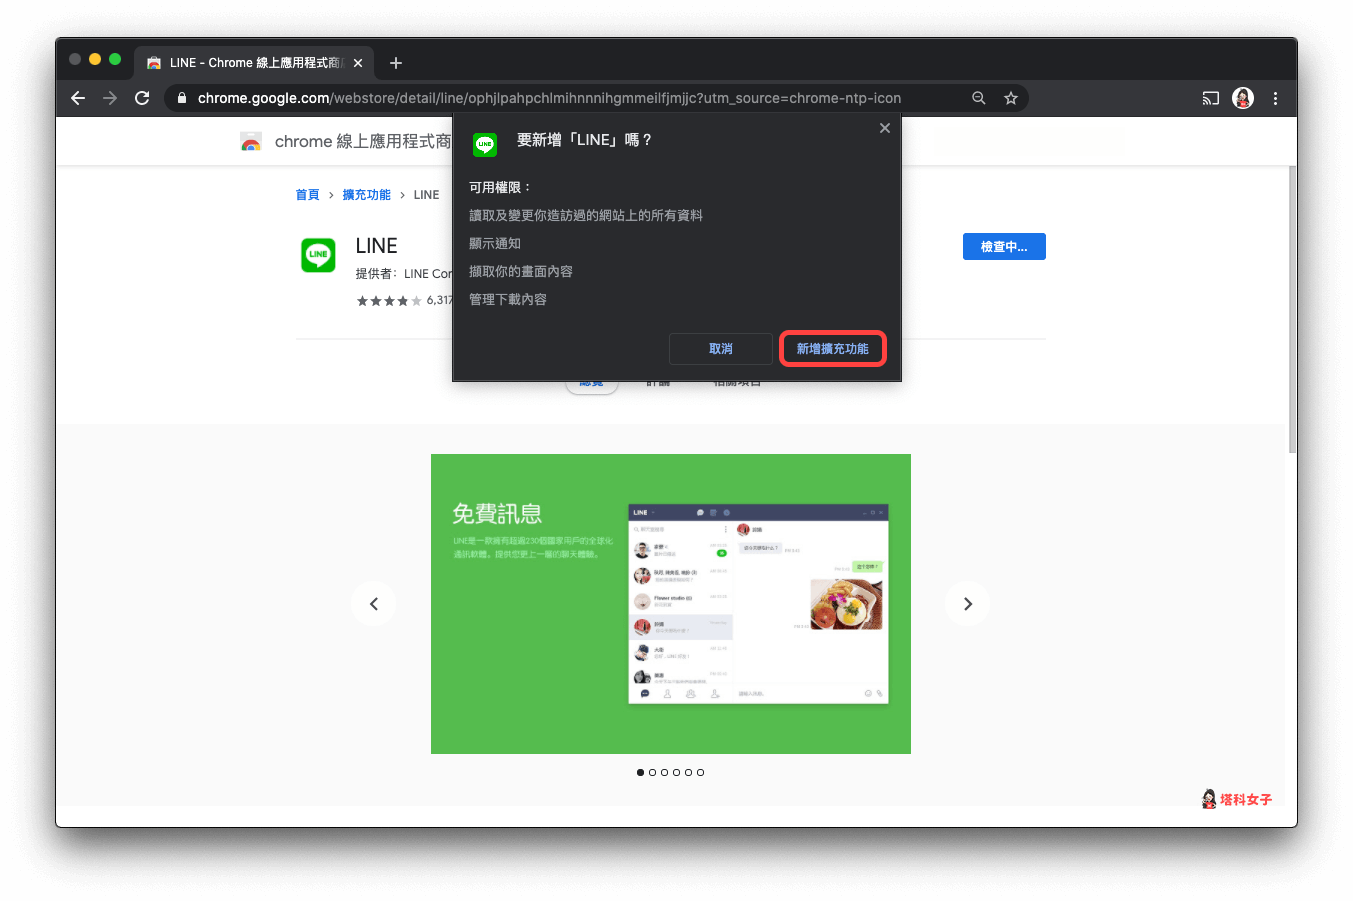Advance the carousel with the right arrow
Viewport: 1353px width, 901px height.
point(967,603)
